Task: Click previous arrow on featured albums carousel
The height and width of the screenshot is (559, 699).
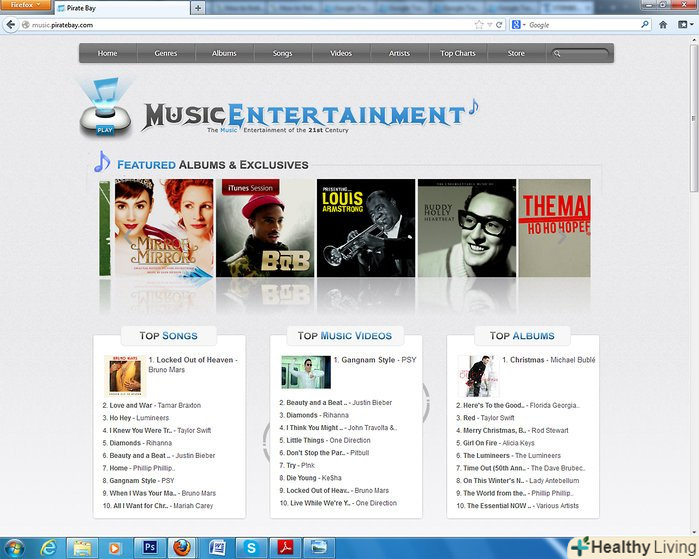Action: (127, 237)
